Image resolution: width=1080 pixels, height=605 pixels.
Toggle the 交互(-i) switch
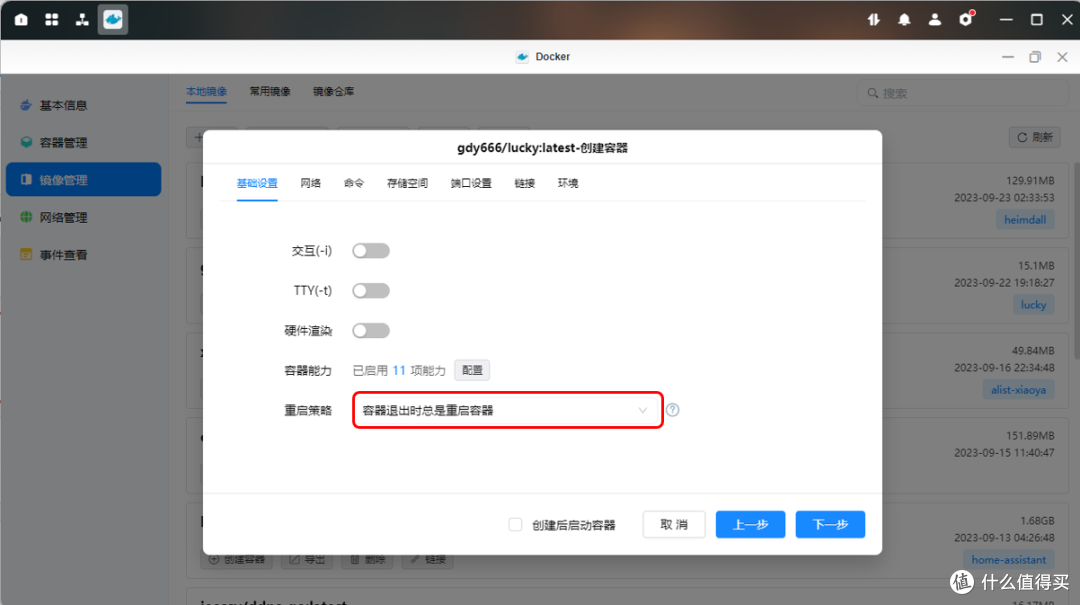pos(370,251)
